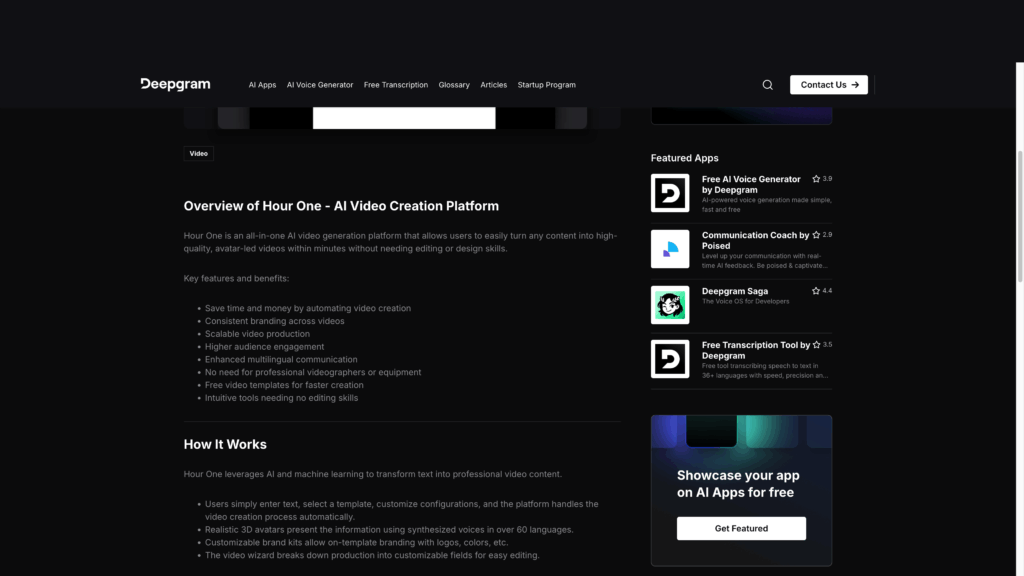Click the Articles navigation link
The width and height of the screenshot is (1024, 576).
tap(493, 85)
